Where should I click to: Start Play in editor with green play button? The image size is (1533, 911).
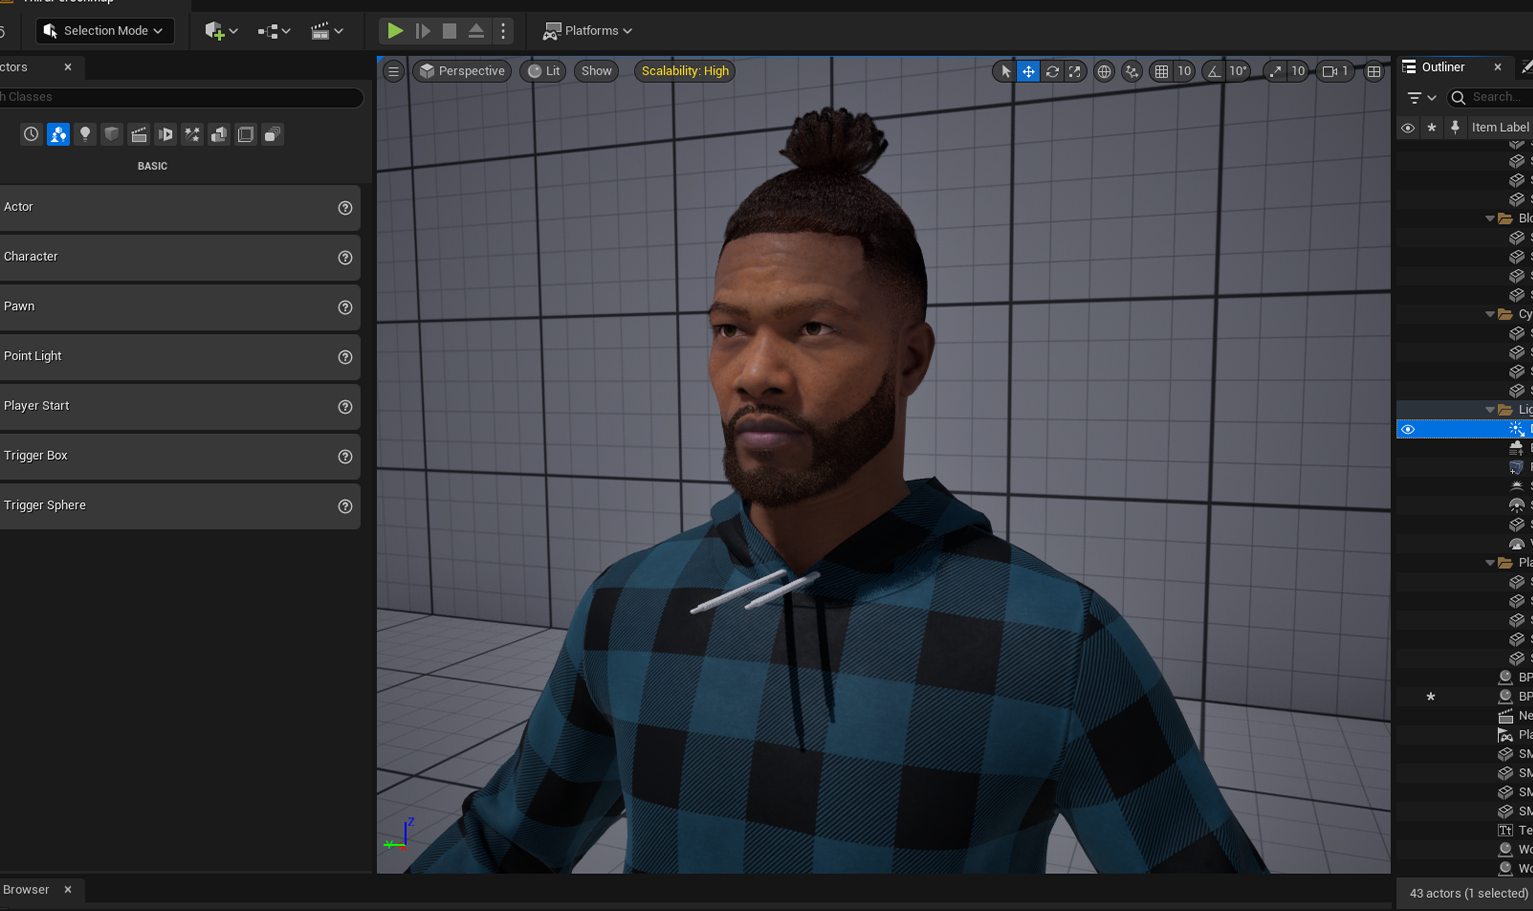click(x=395, y=31)
